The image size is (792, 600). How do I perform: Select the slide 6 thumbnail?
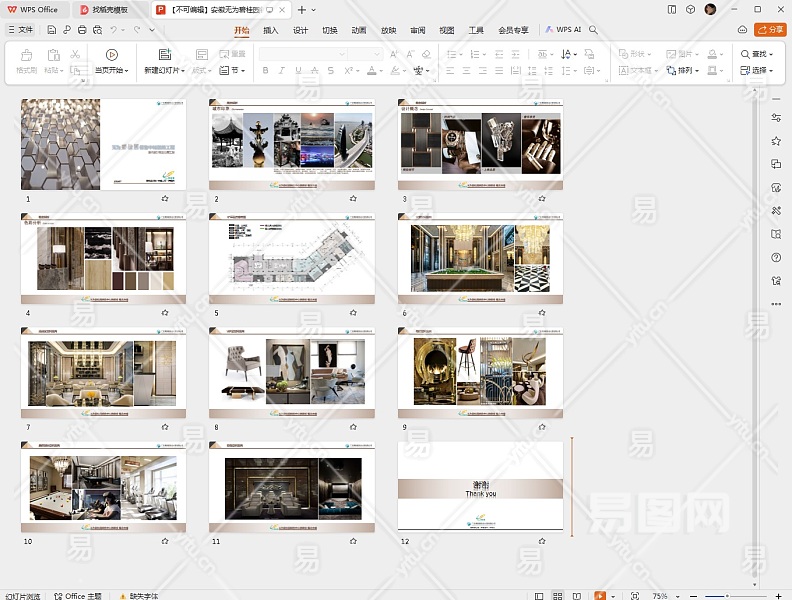pyautogui.click(x=480, y=258)
